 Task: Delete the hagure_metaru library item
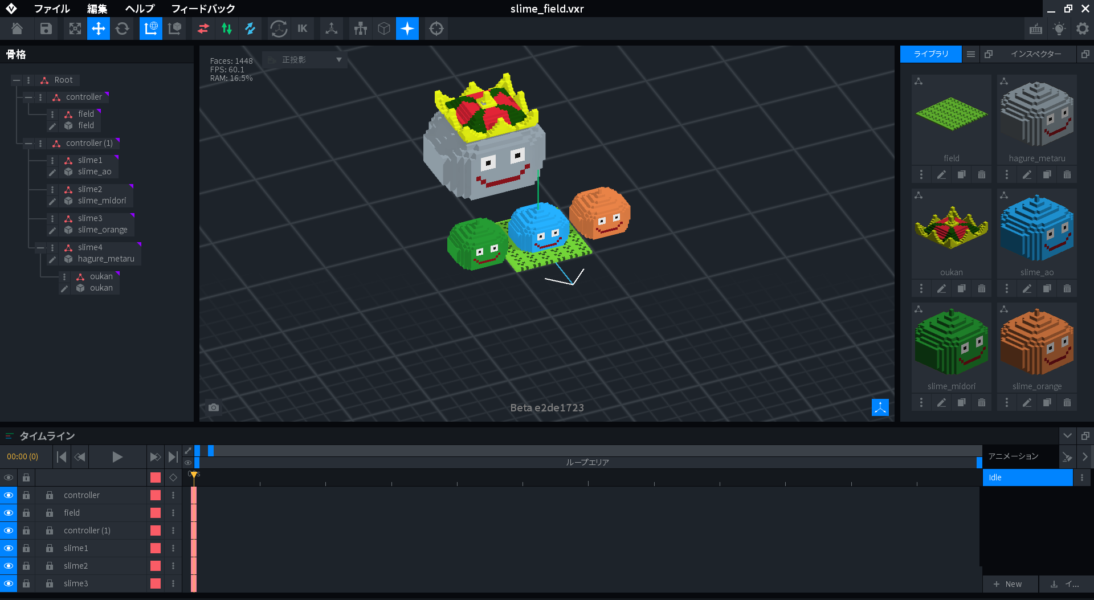(1067, 174)
